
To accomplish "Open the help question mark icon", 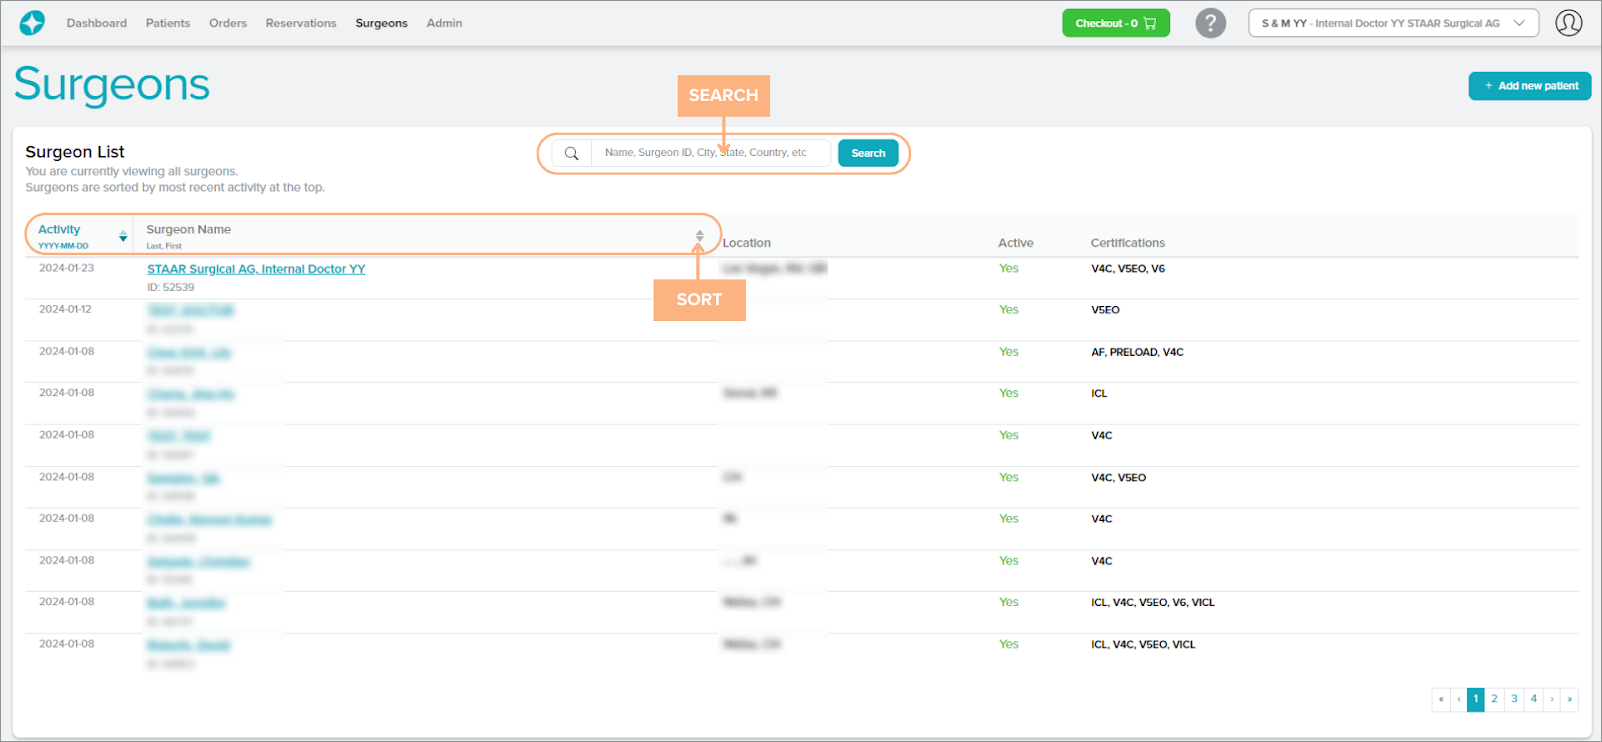I will [x=1210, y=23].
